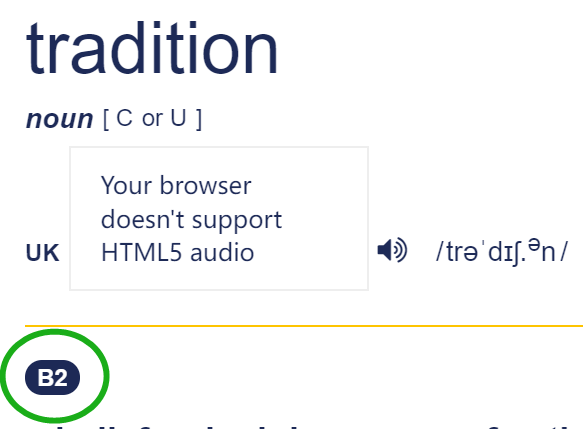
Task: Click the word "or" in grammar code
Action: click(152, 120)
